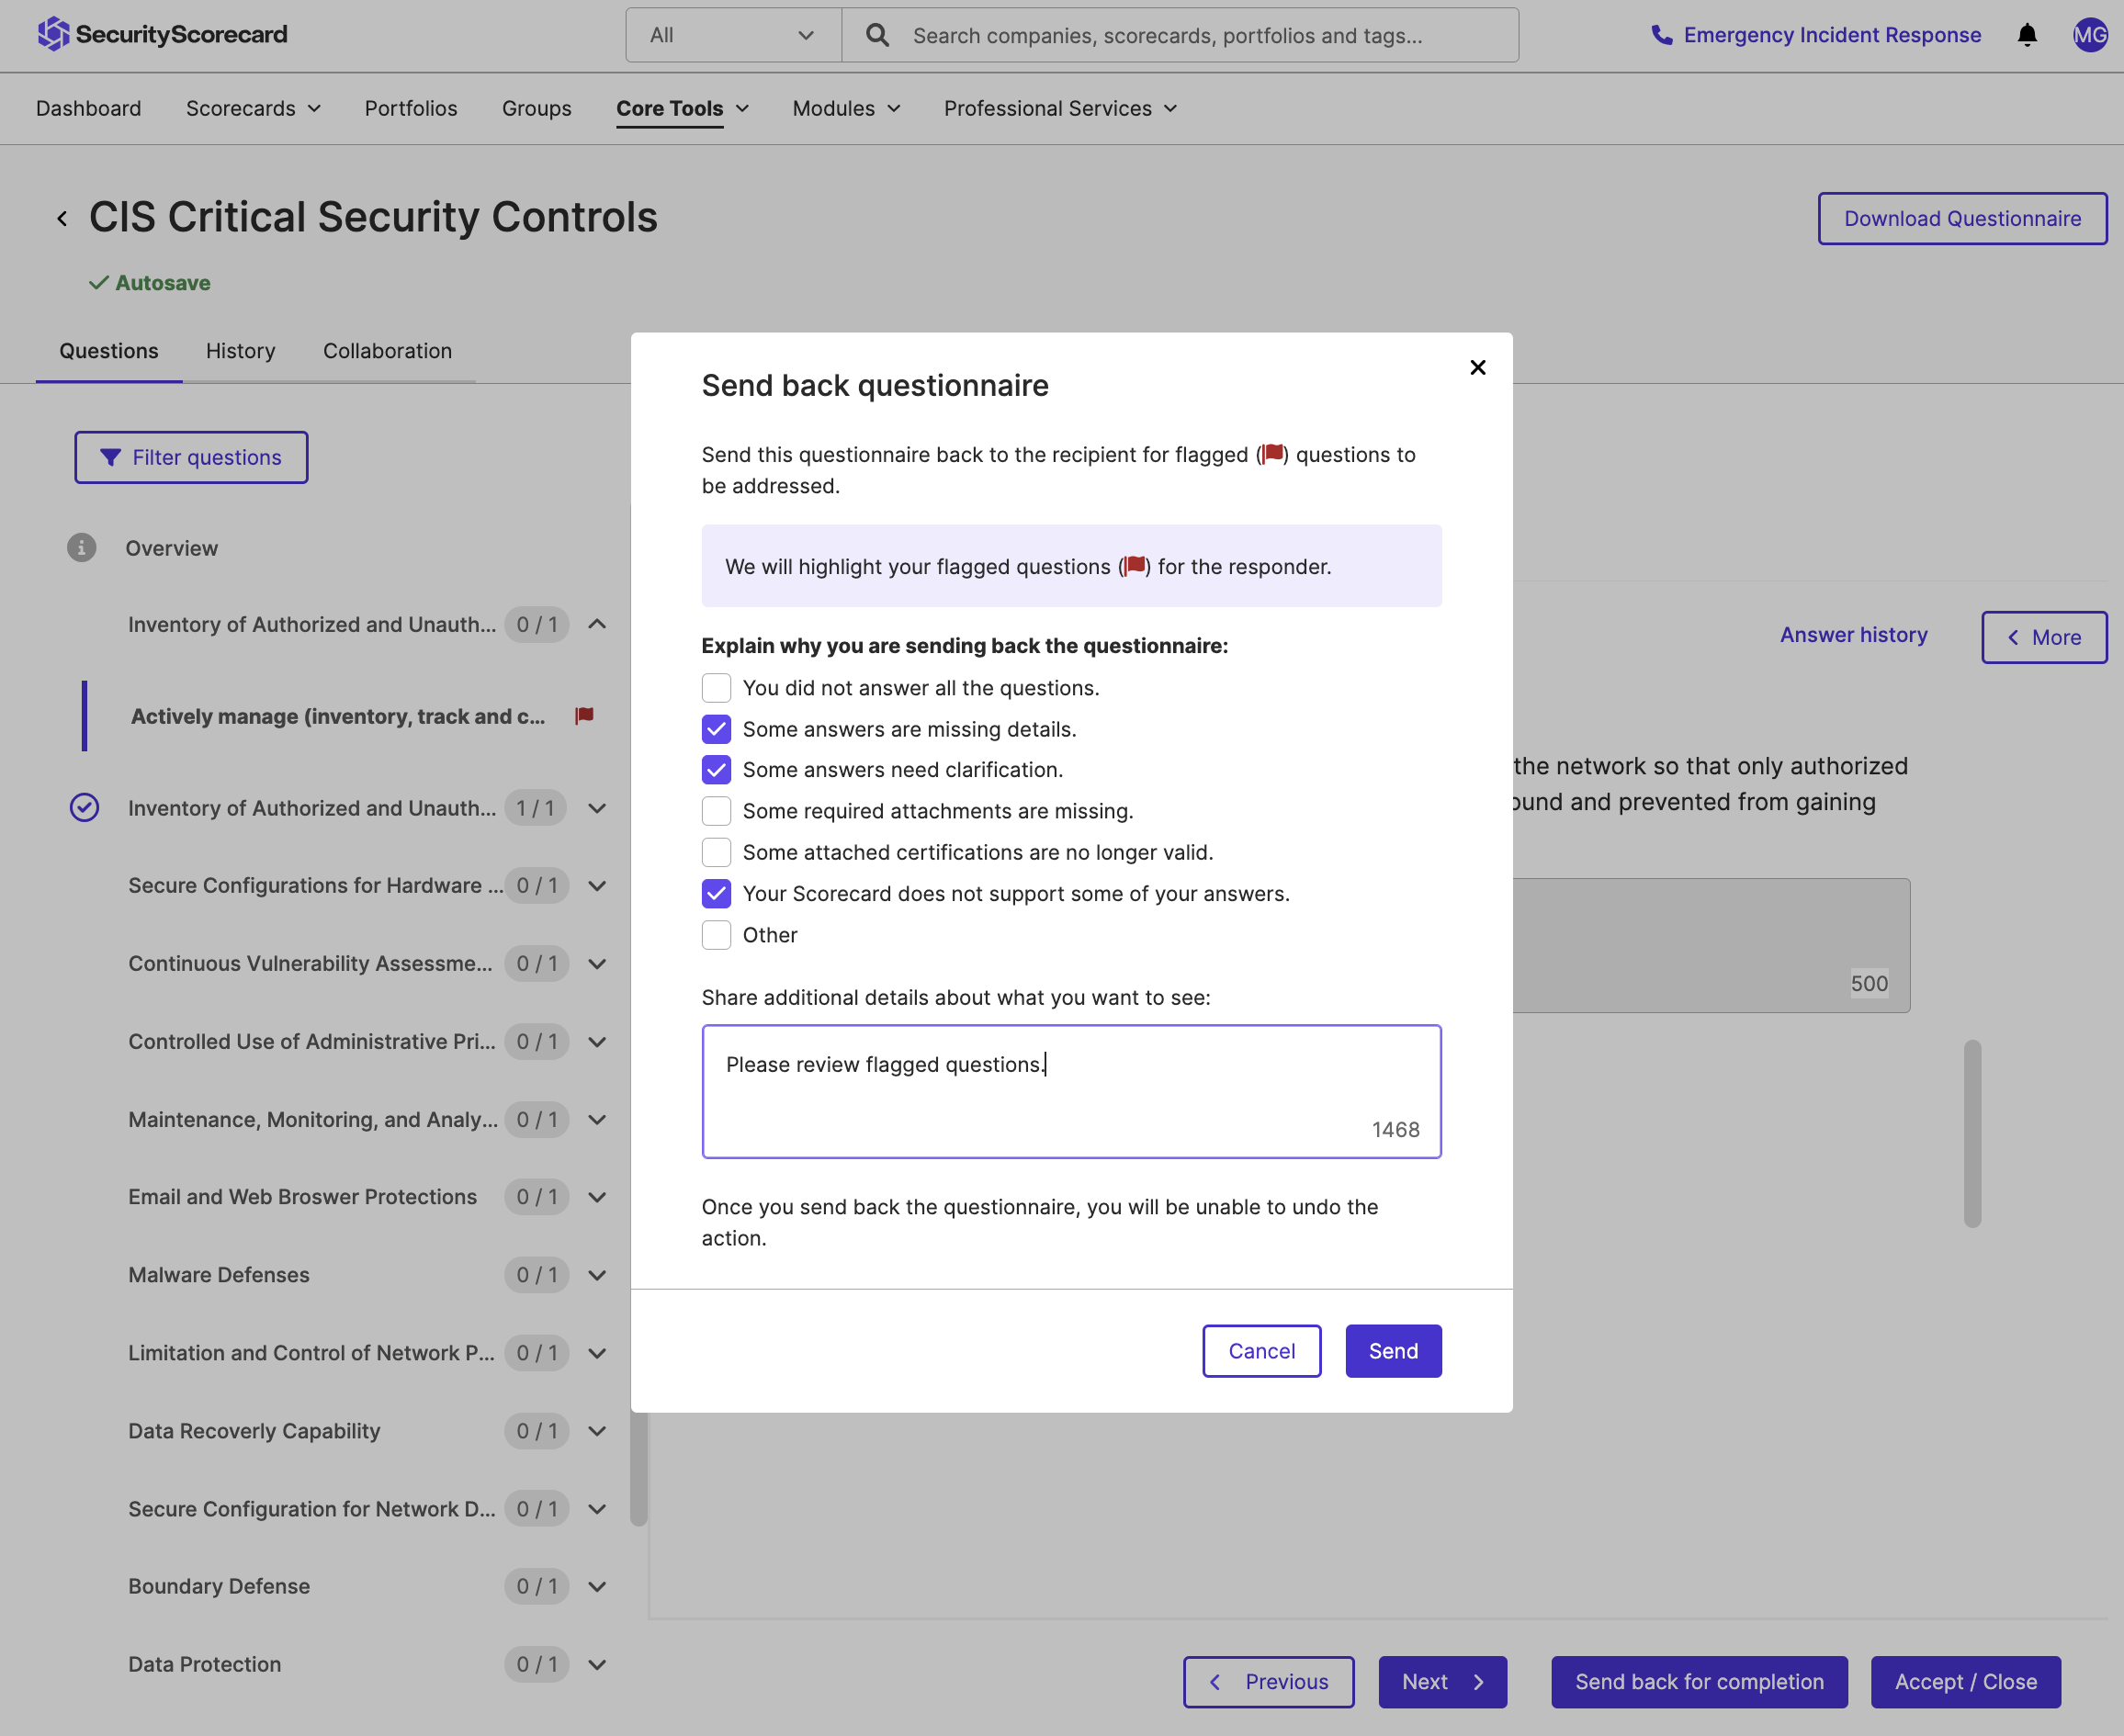
Task: Click the sidebar vertical scrollbar
Action: (x=638, y=1467)
